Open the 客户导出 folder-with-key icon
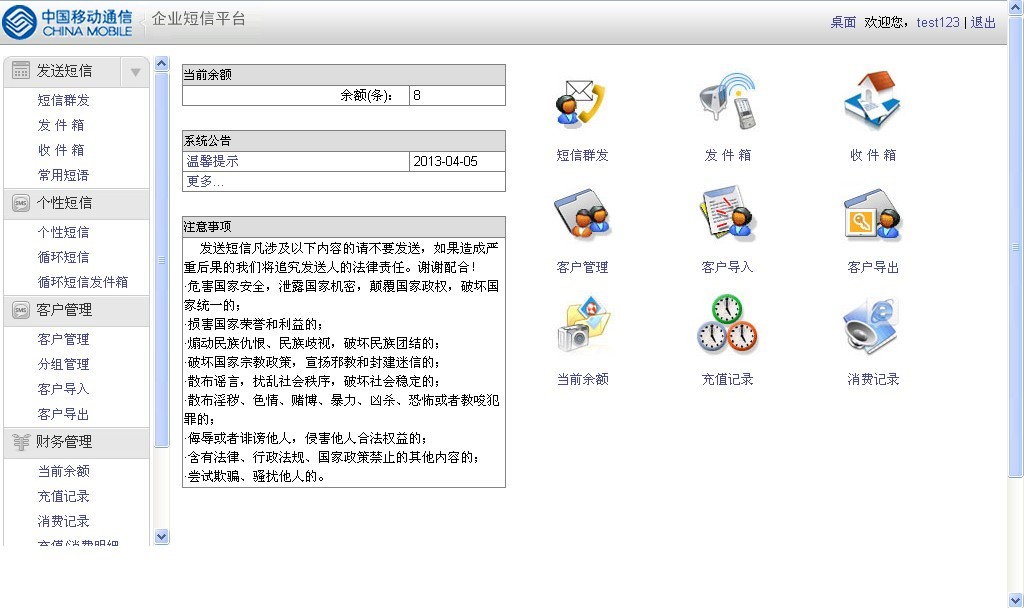The image size is (1024, 608). [872, 214]
